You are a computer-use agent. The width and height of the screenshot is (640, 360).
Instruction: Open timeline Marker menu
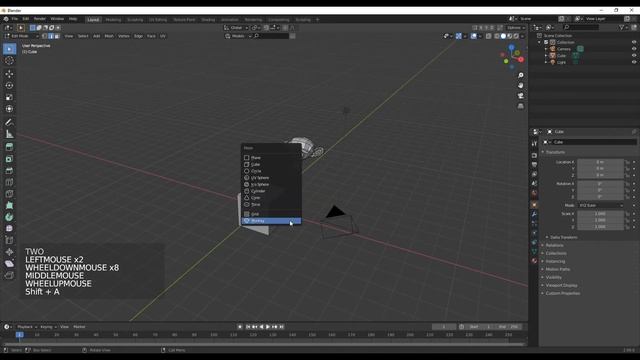pos(79,327)
